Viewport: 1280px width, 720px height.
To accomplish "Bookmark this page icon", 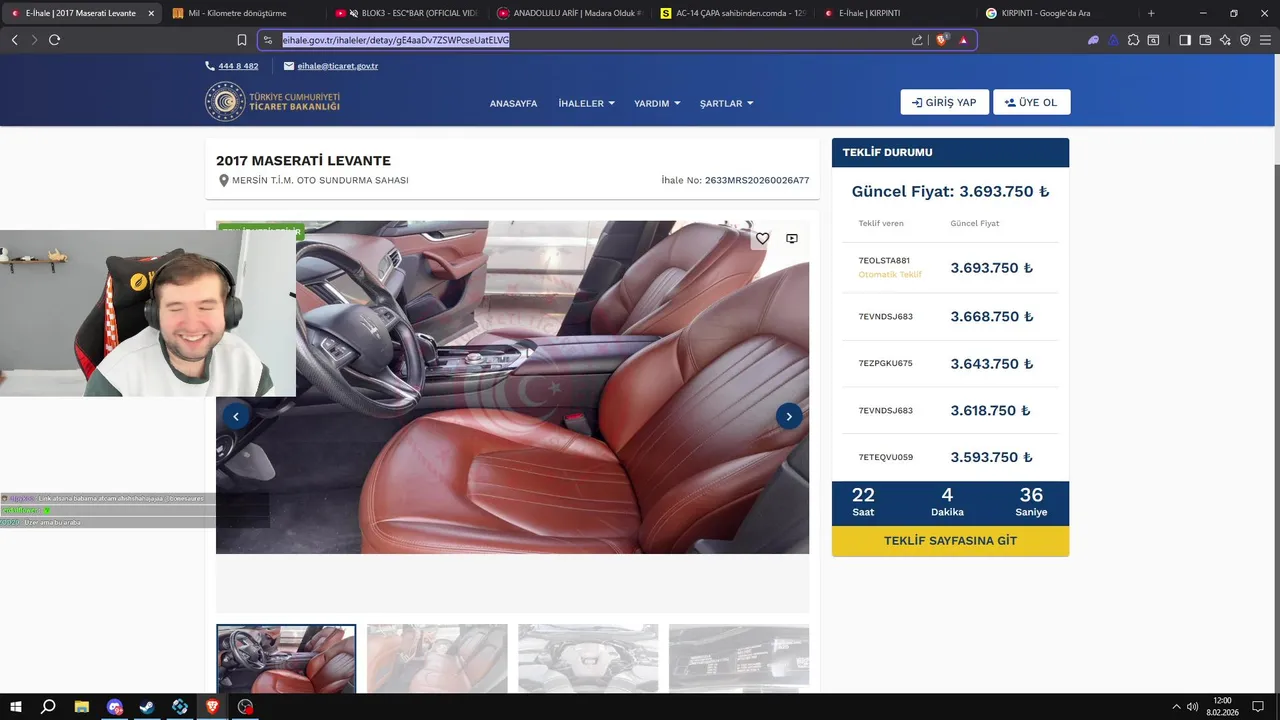I will point(242,40).
